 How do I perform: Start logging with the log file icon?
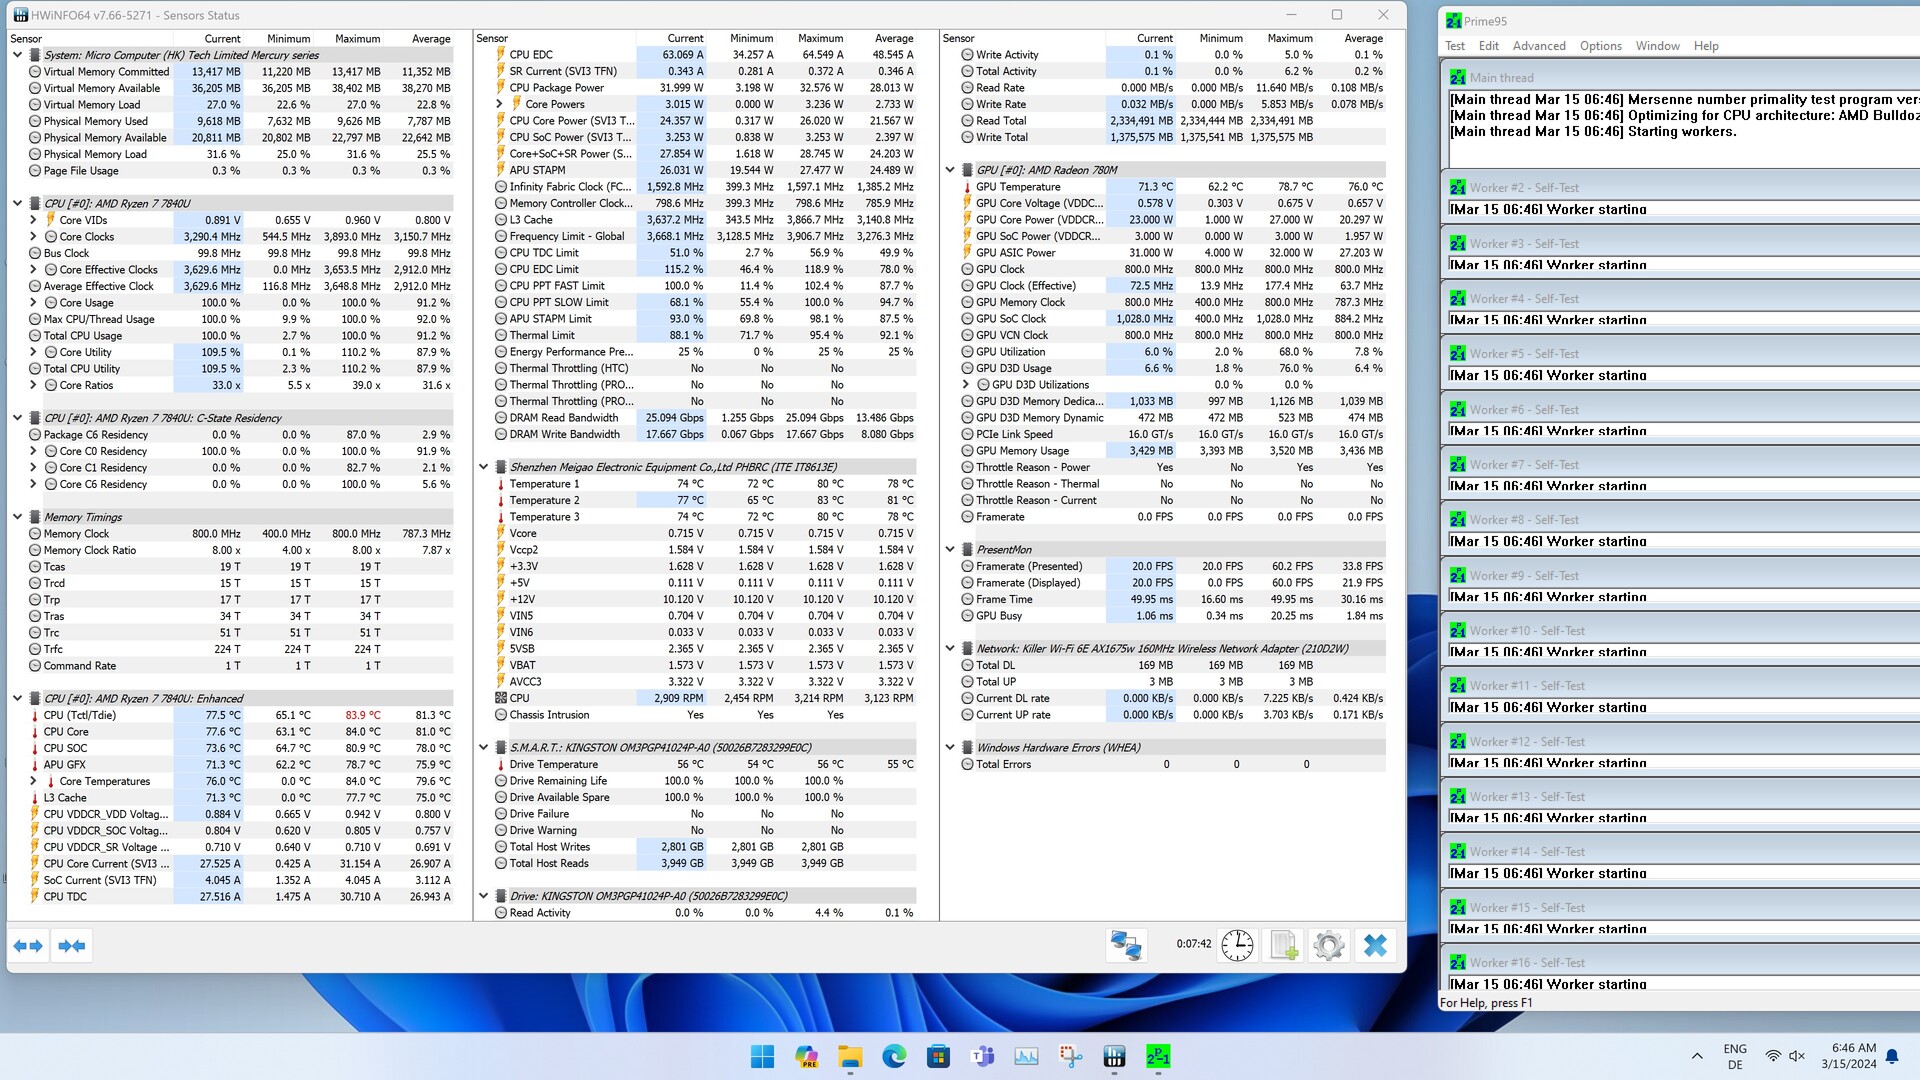pyautogui.click(x=1283, y=945)
